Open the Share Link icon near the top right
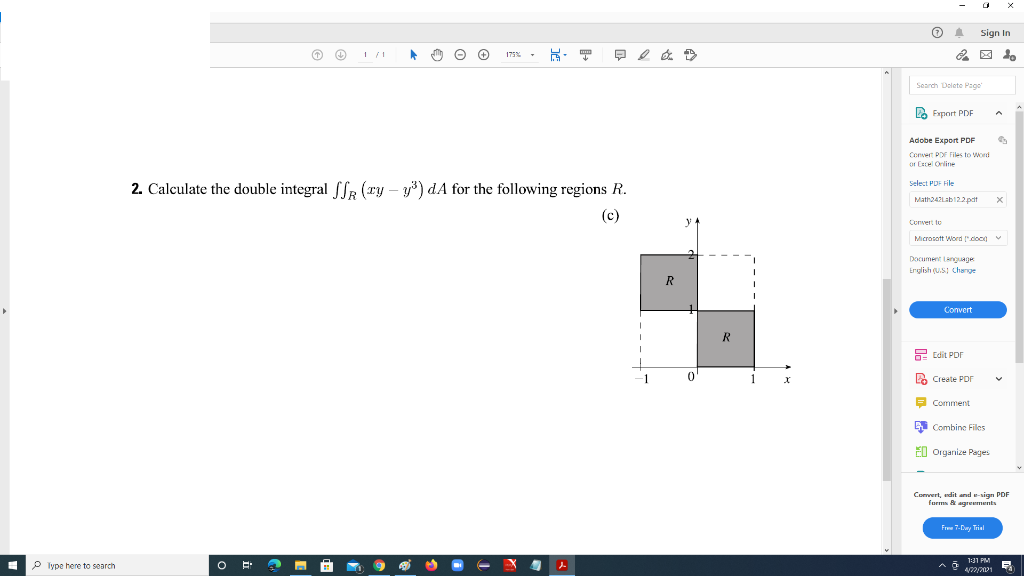 pos(962,55)
